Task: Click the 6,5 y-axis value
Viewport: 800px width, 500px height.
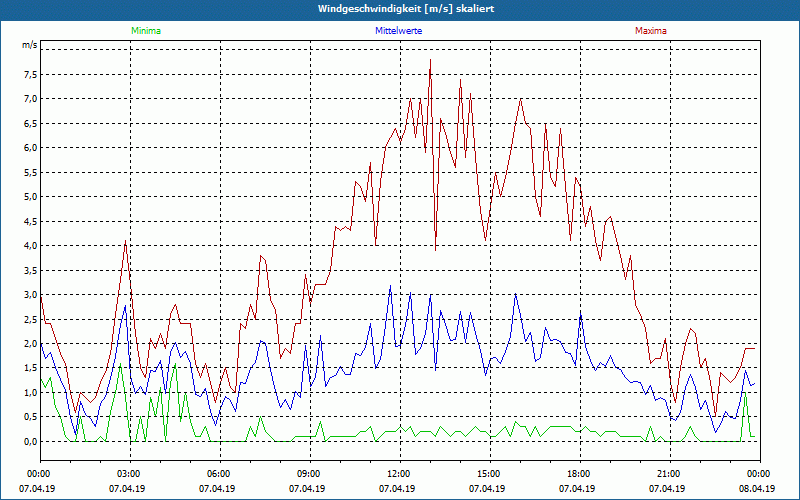Action: coord(31,123)
